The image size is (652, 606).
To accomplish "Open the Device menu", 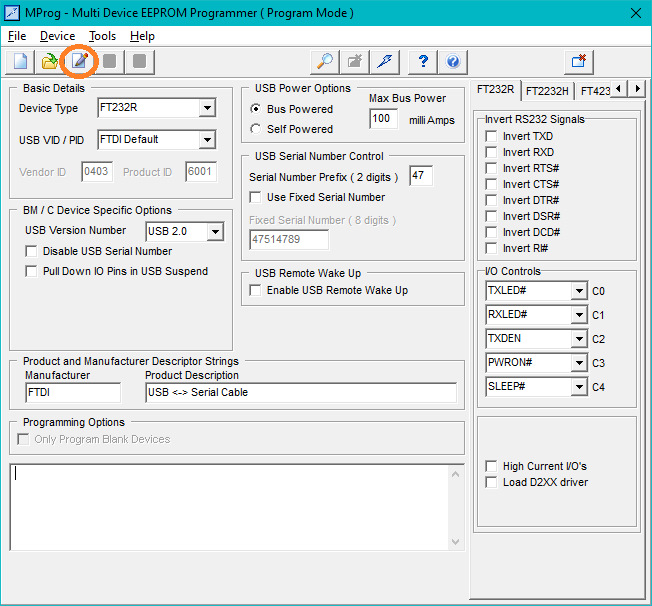I will click(x=57, y=36).
